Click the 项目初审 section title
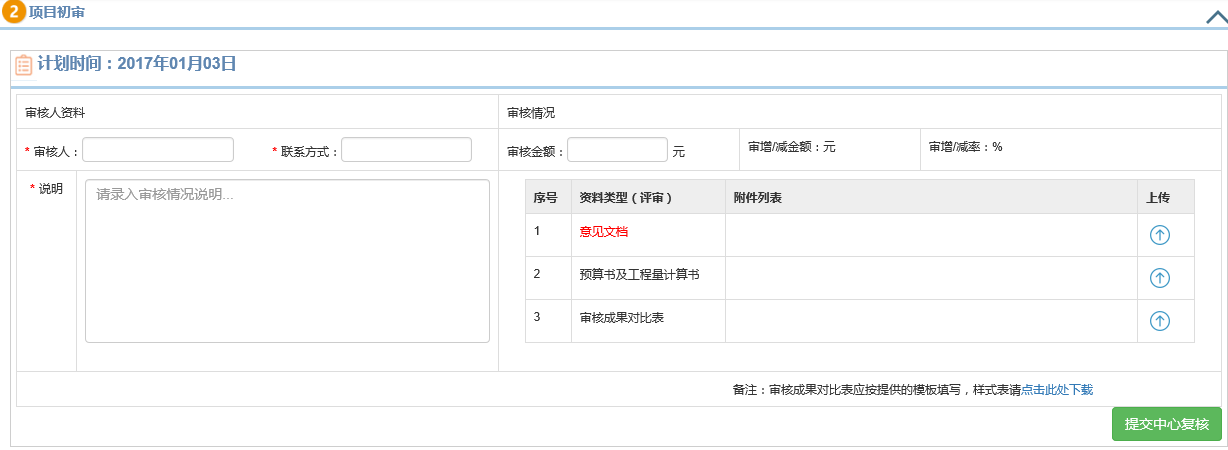 [57, 12]
